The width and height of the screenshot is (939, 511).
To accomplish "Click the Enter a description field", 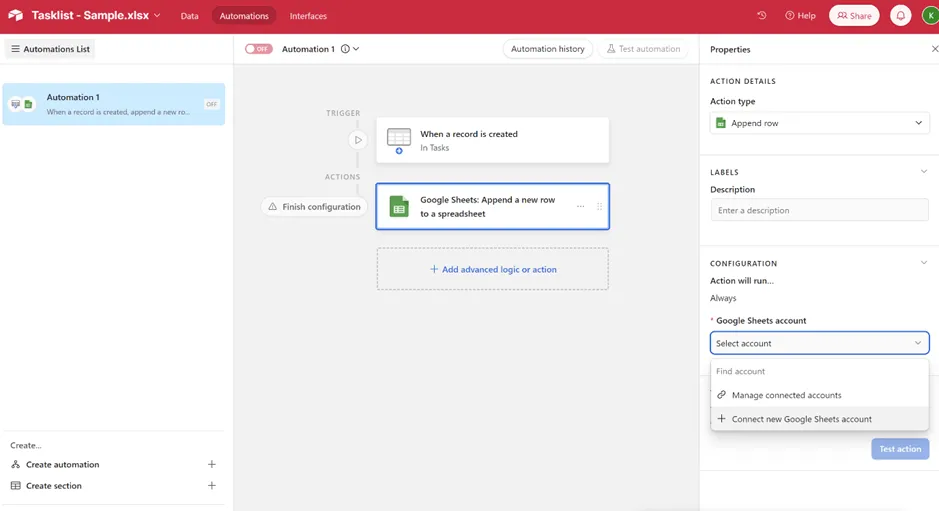I will click(819, 210).
